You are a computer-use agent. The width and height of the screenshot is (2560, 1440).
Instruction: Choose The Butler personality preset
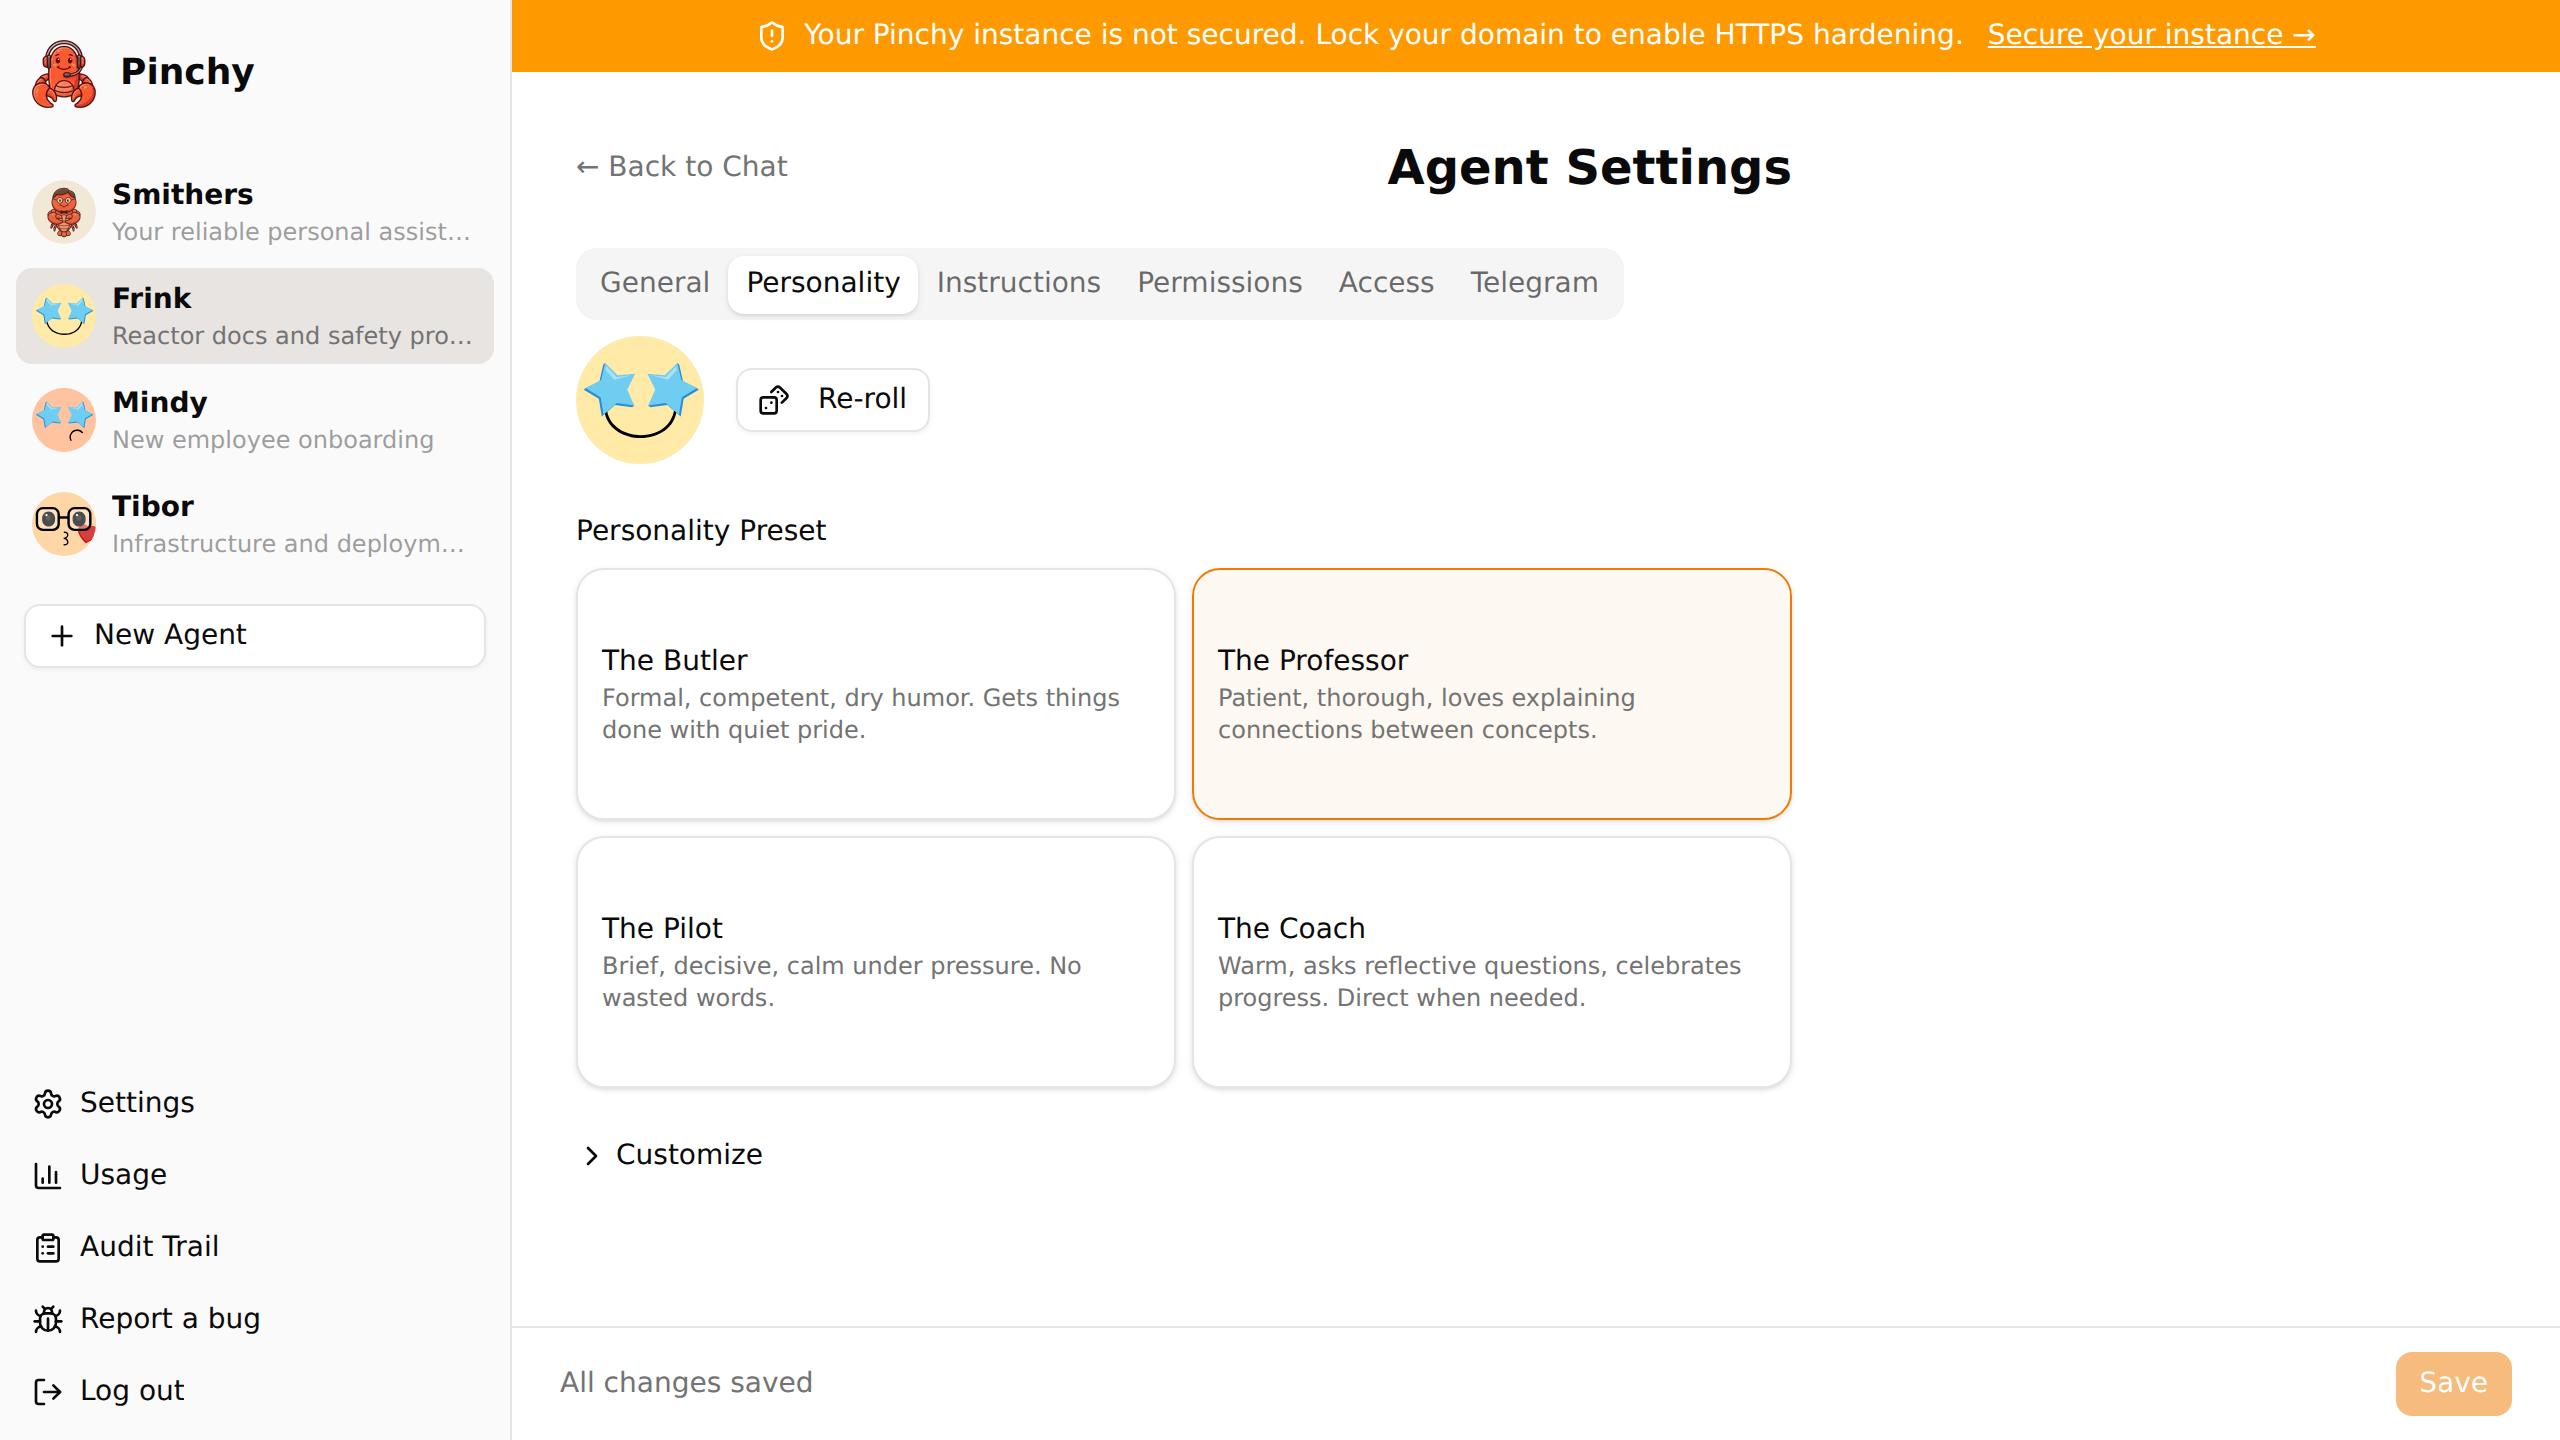click(876, 694)
